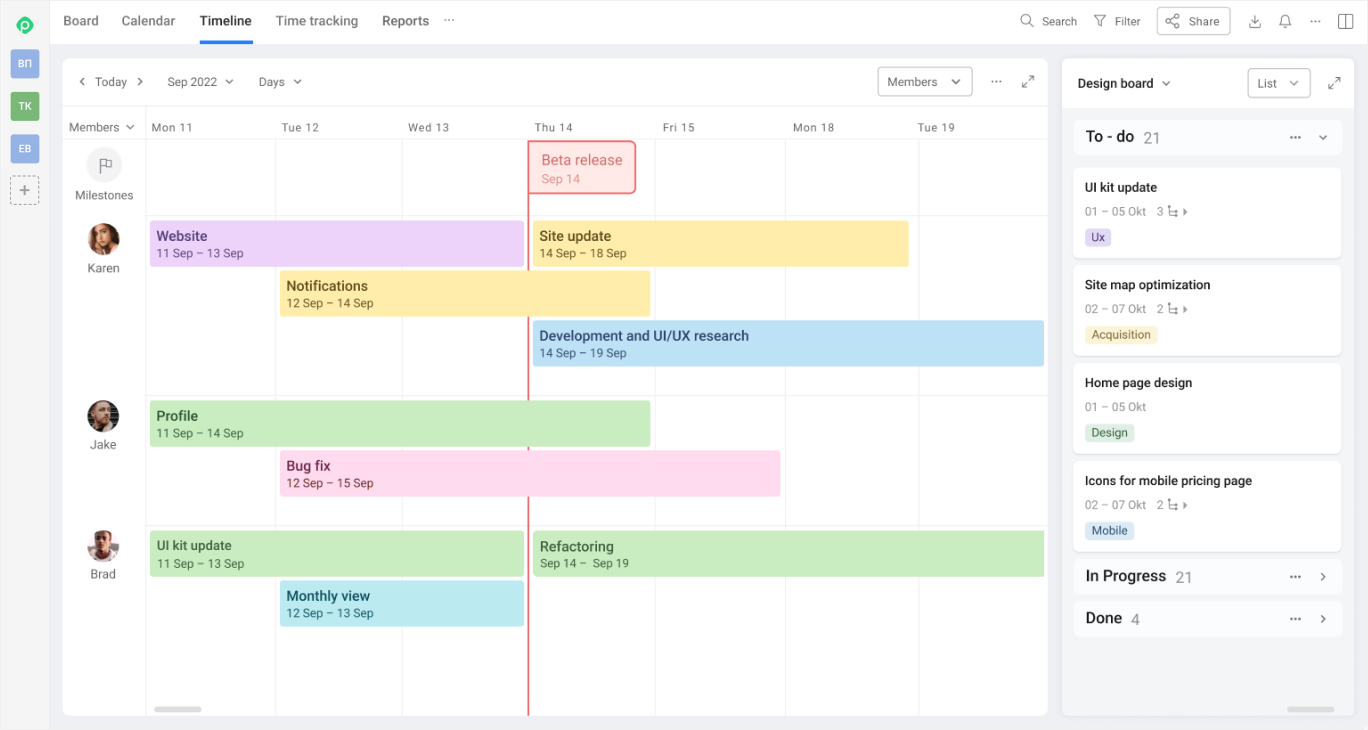
Task: Collapse the To-do section
Action: pyautogui.click(x=1323, y=138)
